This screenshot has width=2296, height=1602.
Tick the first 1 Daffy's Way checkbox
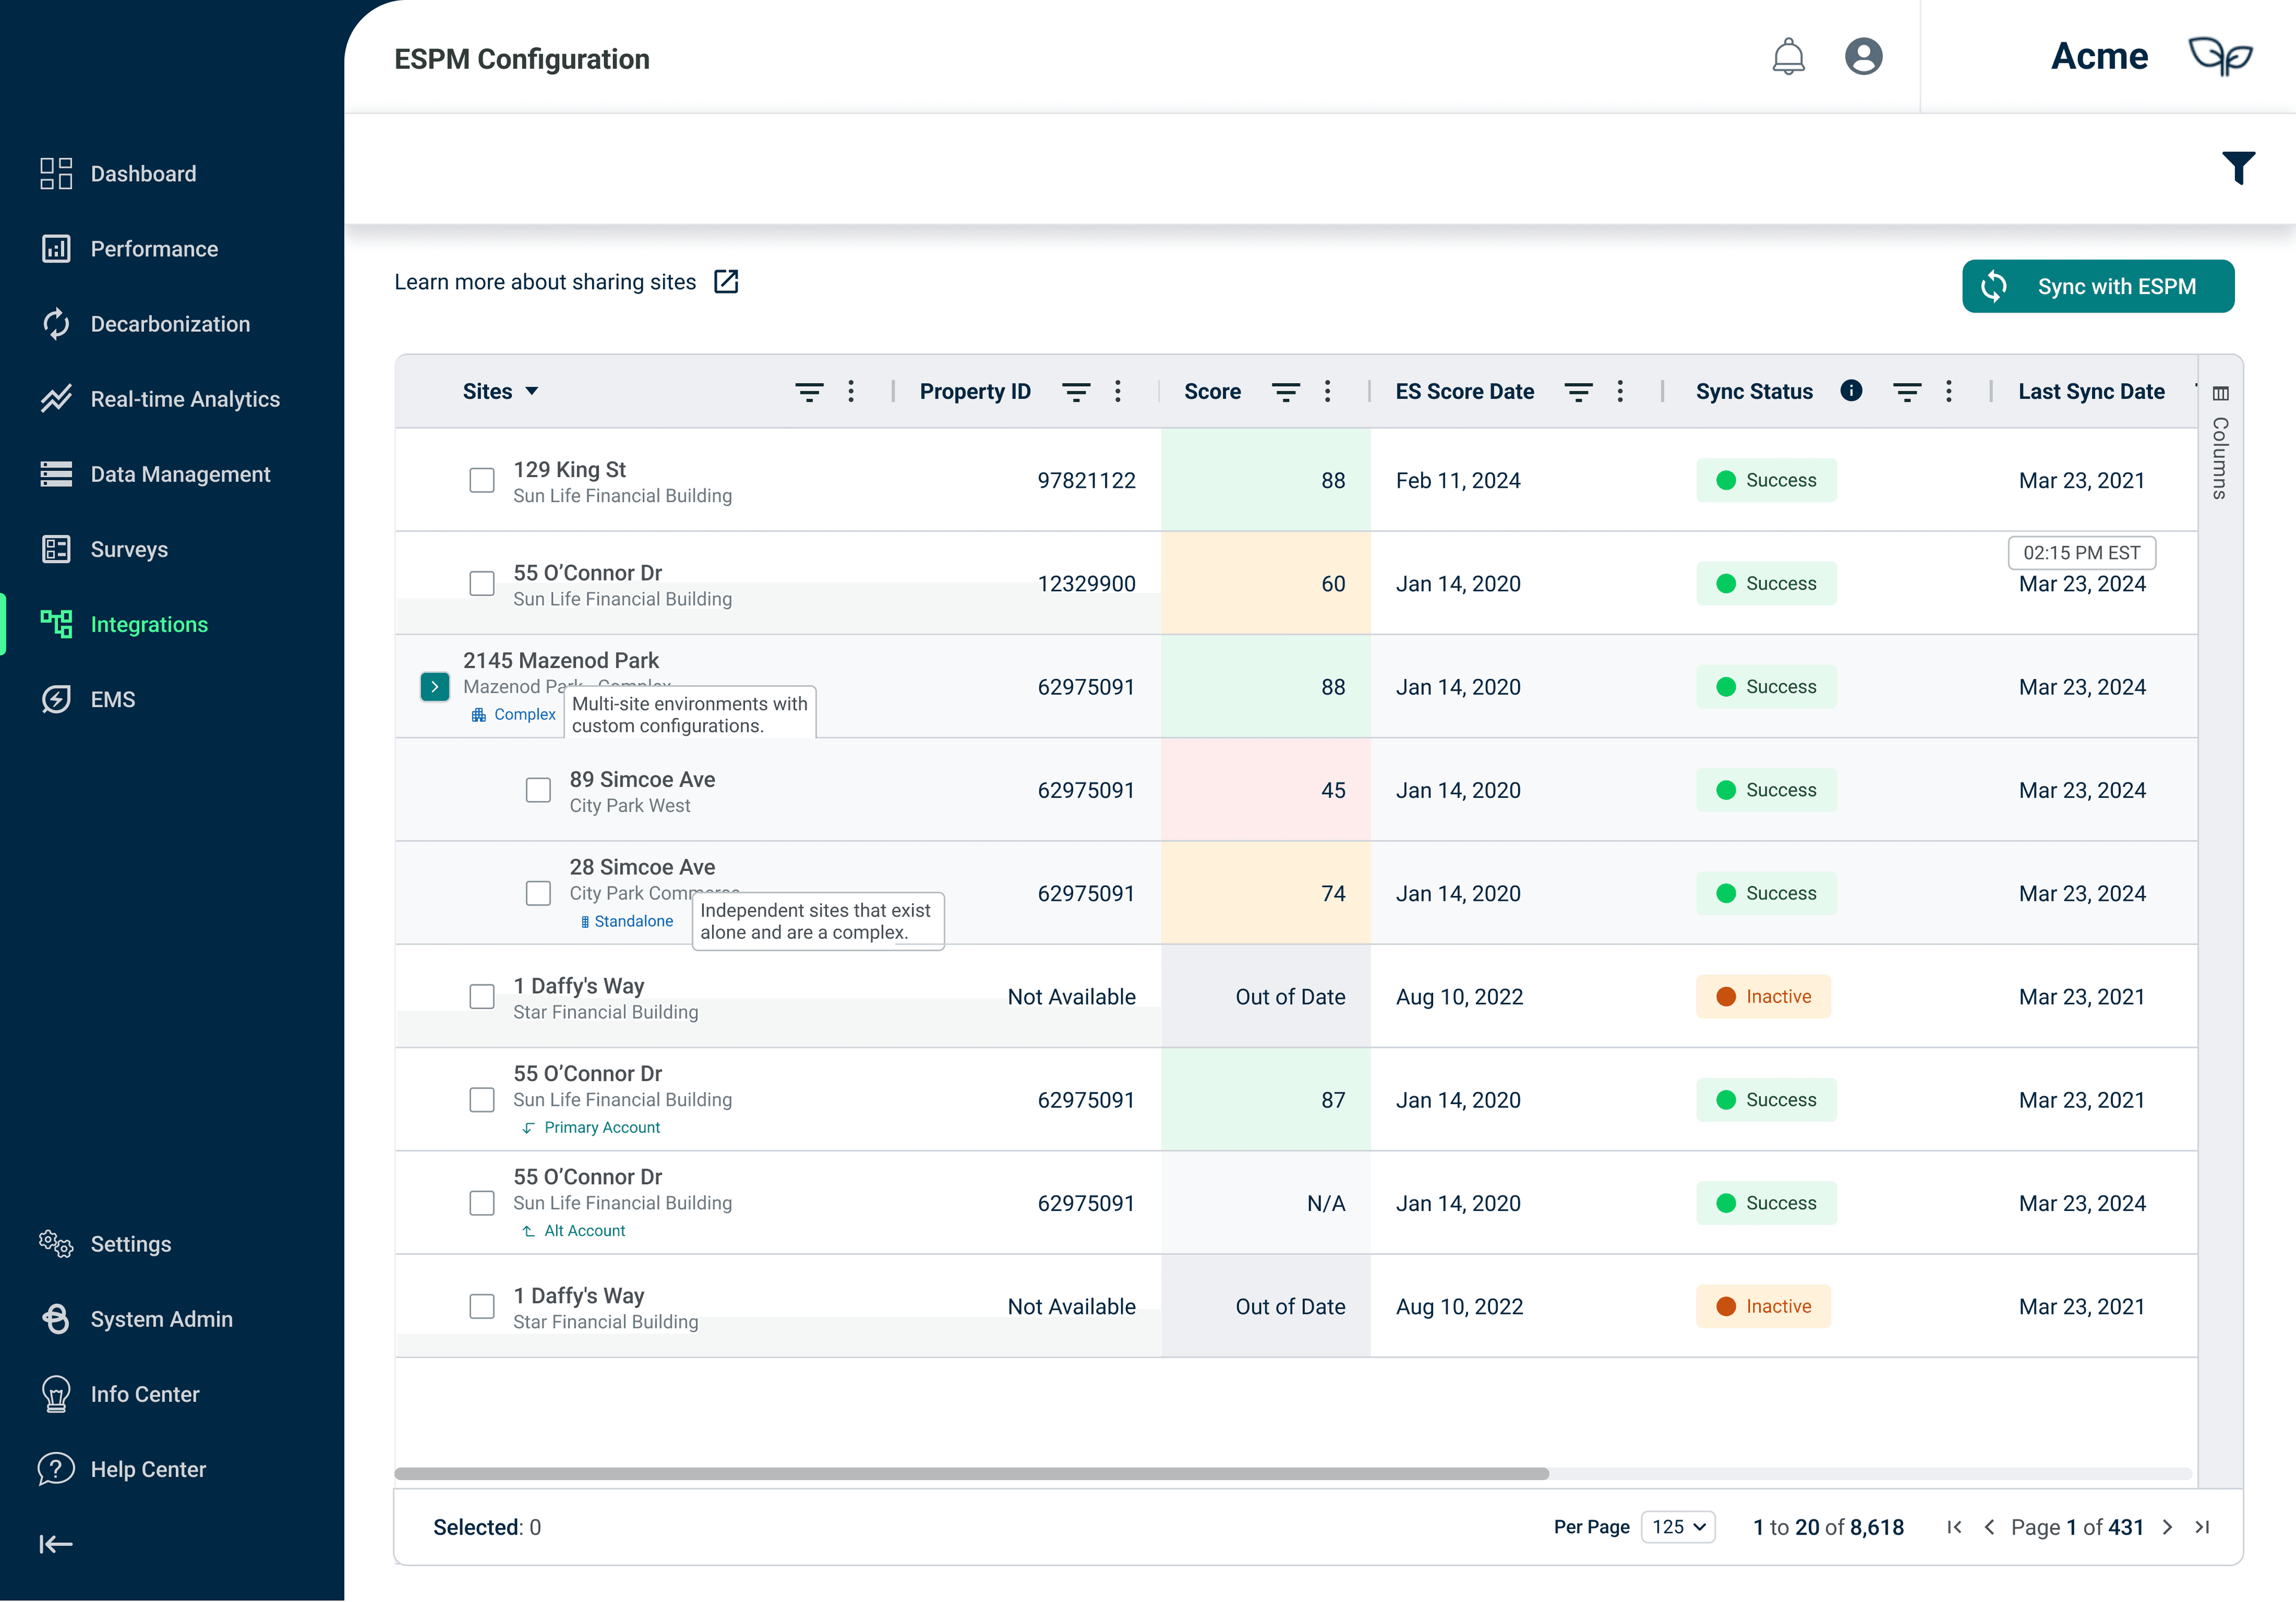click(482, 997)
